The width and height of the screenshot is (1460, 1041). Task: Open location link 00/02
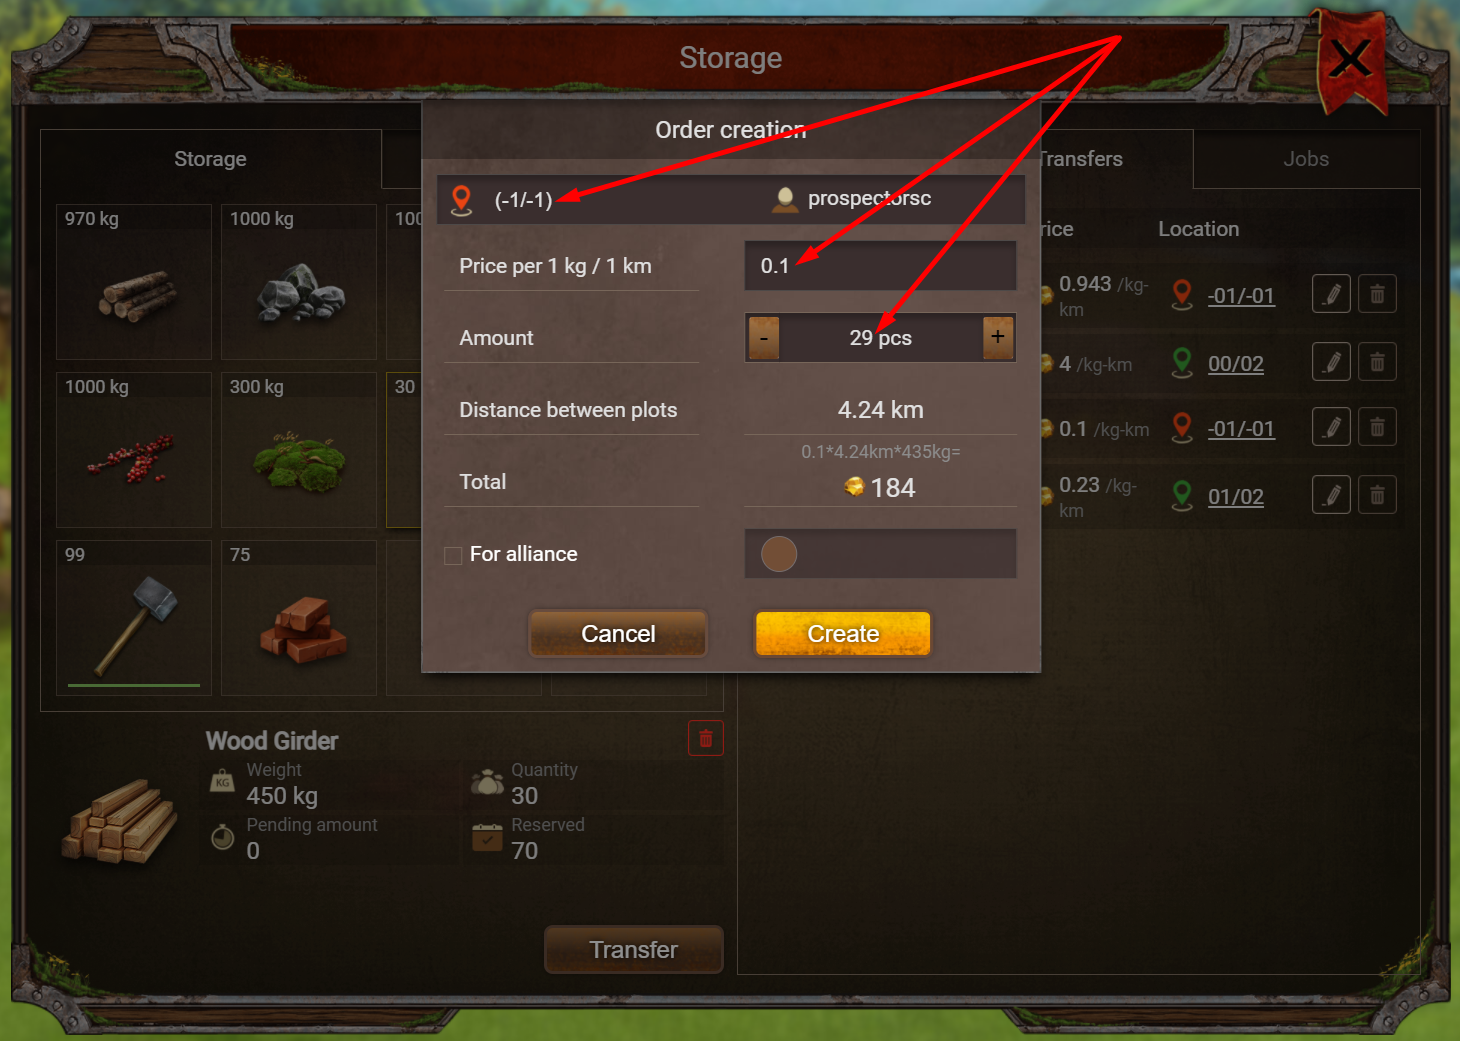tap(1236, 364)
